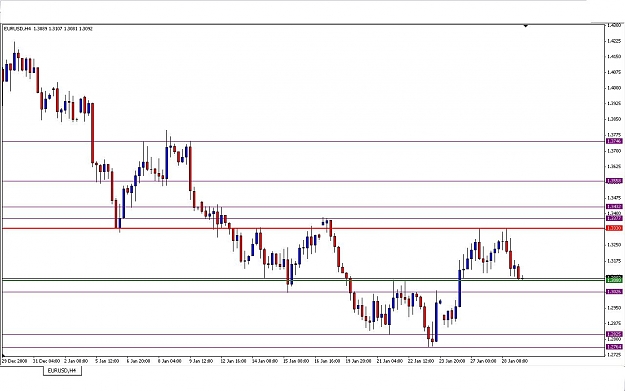Click the 6 Jan 20:00 time label
Image resolution: width=625 pixels, height=391 pixels.
tap(138, 361)
